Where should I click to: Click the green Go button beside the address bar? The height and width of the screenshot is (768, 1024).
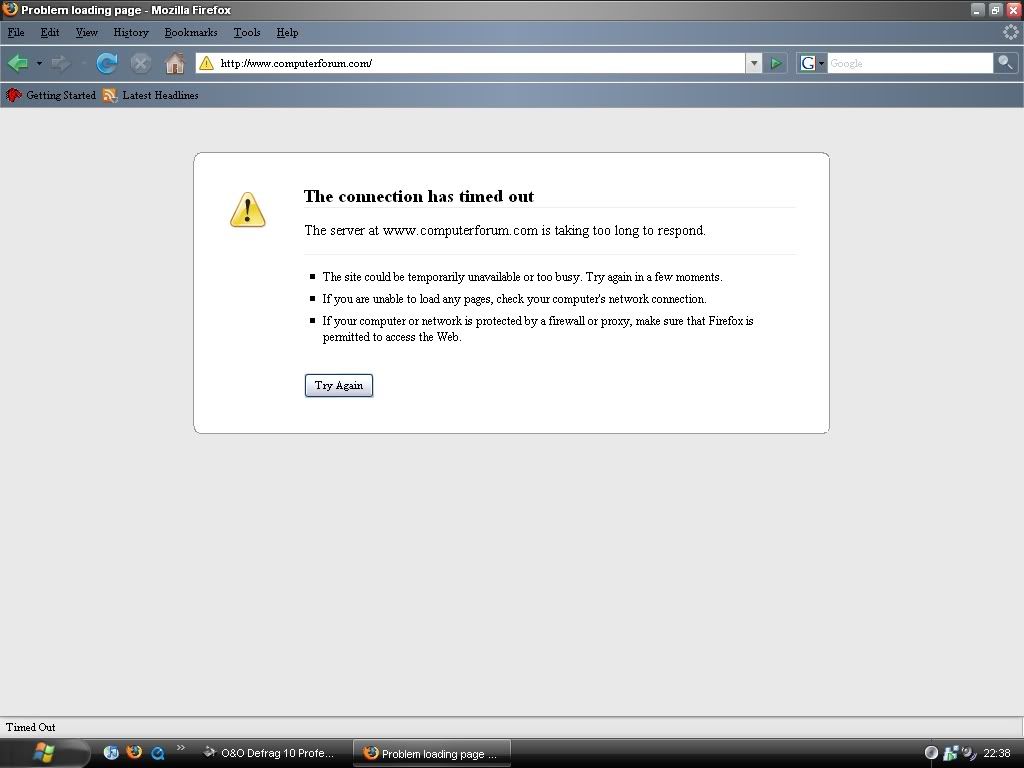[x=776, y=63]
